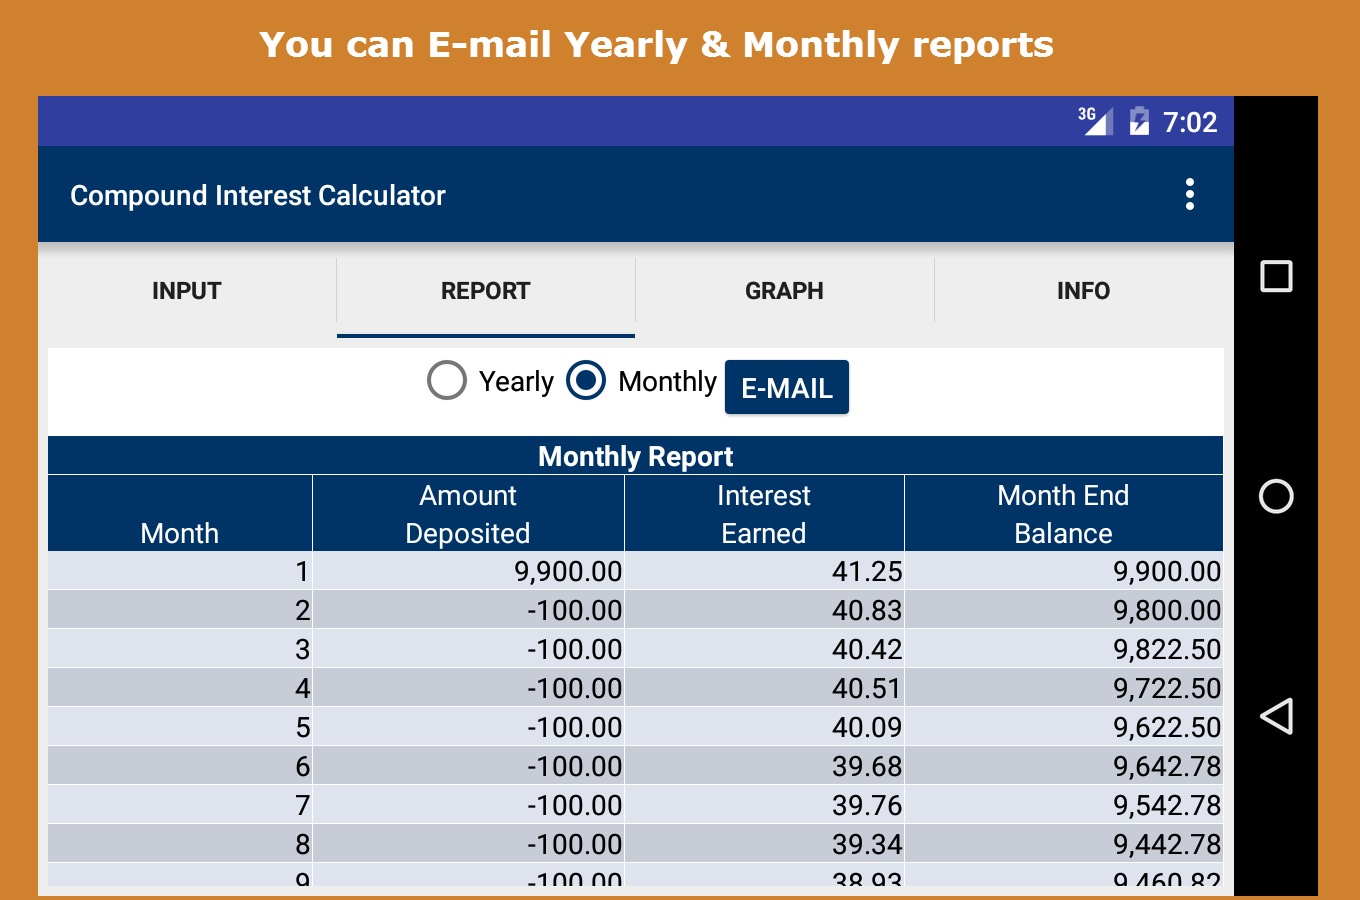Click the 40.42 interest earned cell
The height and width of the screenshot is (900, 1360).
point(764,649)
